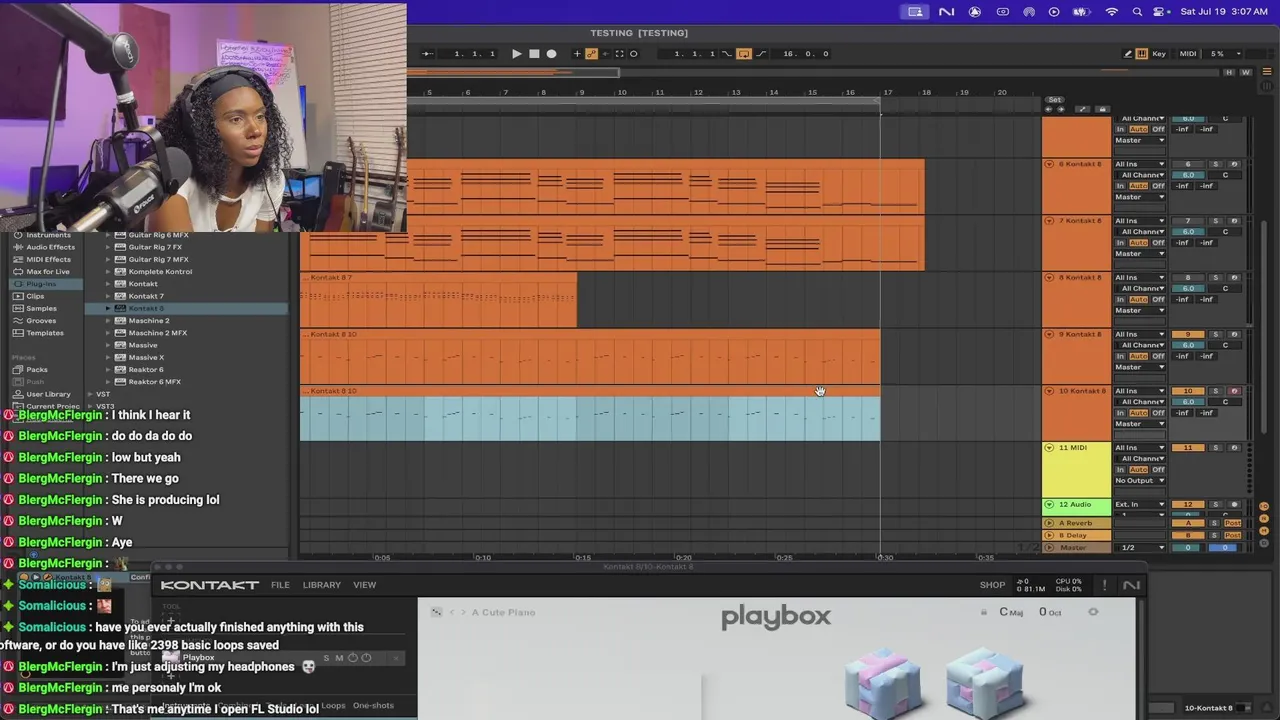Click the Session Record circle icon

click(633, 54)
